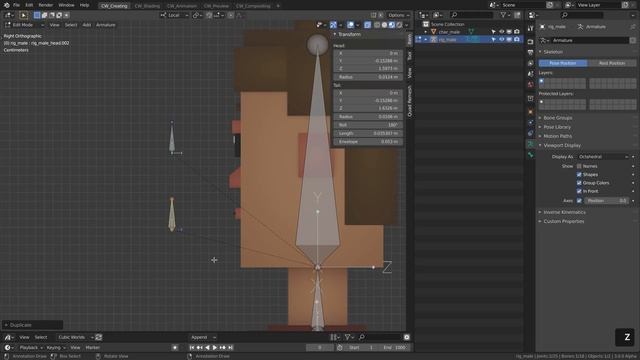The image size is (640, 360).
Task: Uncheck the Group Colors checkbox
Action: [579, 183]
